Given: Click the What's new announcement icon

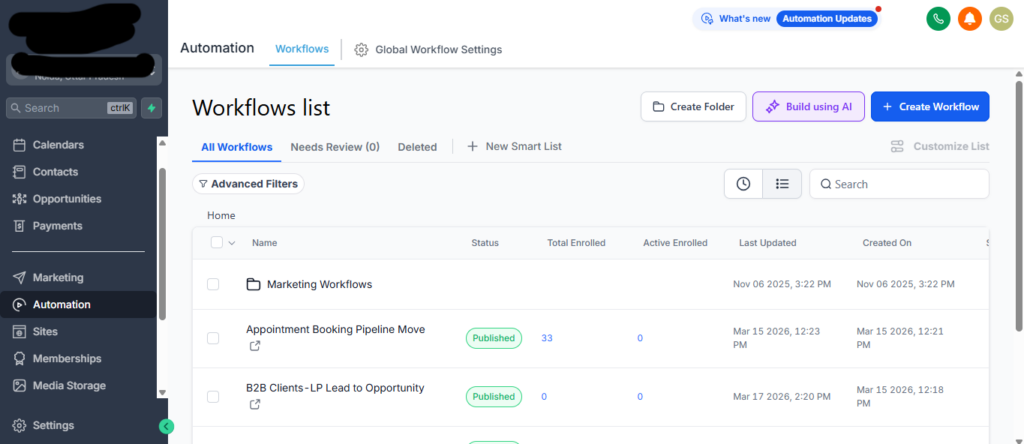Looking at the screenshot, I should pyautogui.click(x=707, y=19).
